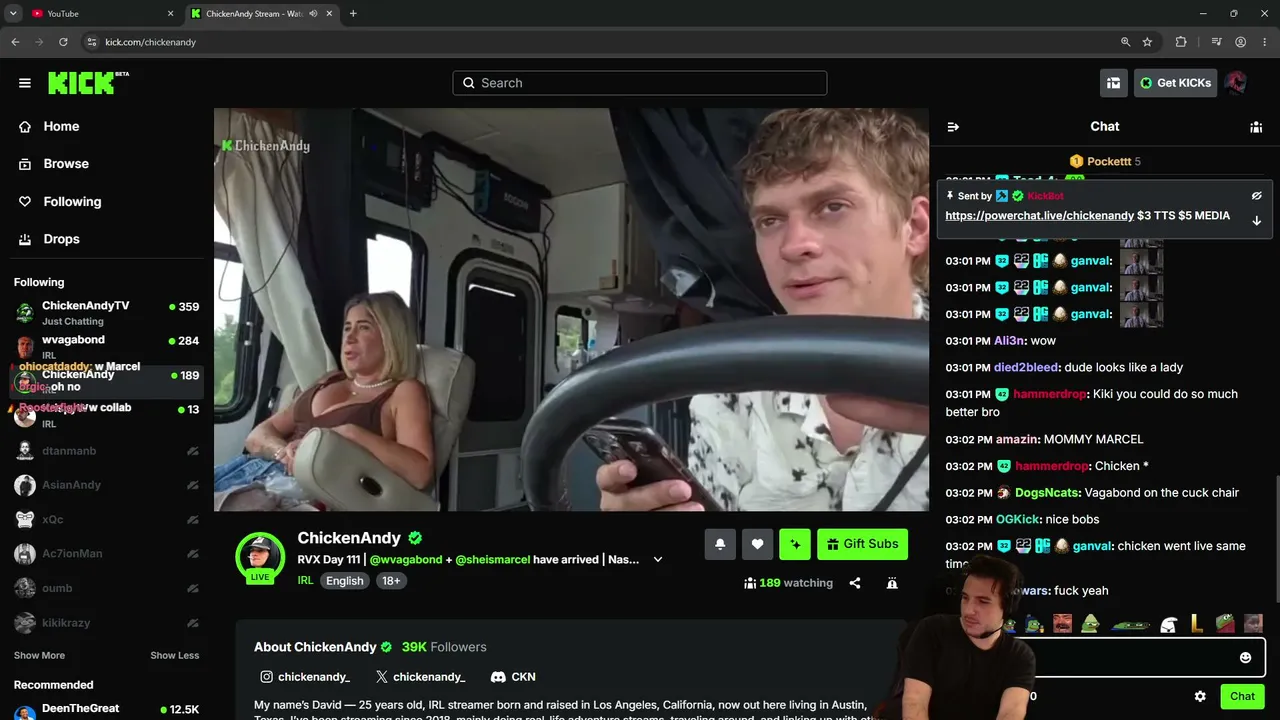Open the chickenandy_ Instagram link
Image resolution: width=1280 pixels, height=720 pixels.
coord(305,677)
